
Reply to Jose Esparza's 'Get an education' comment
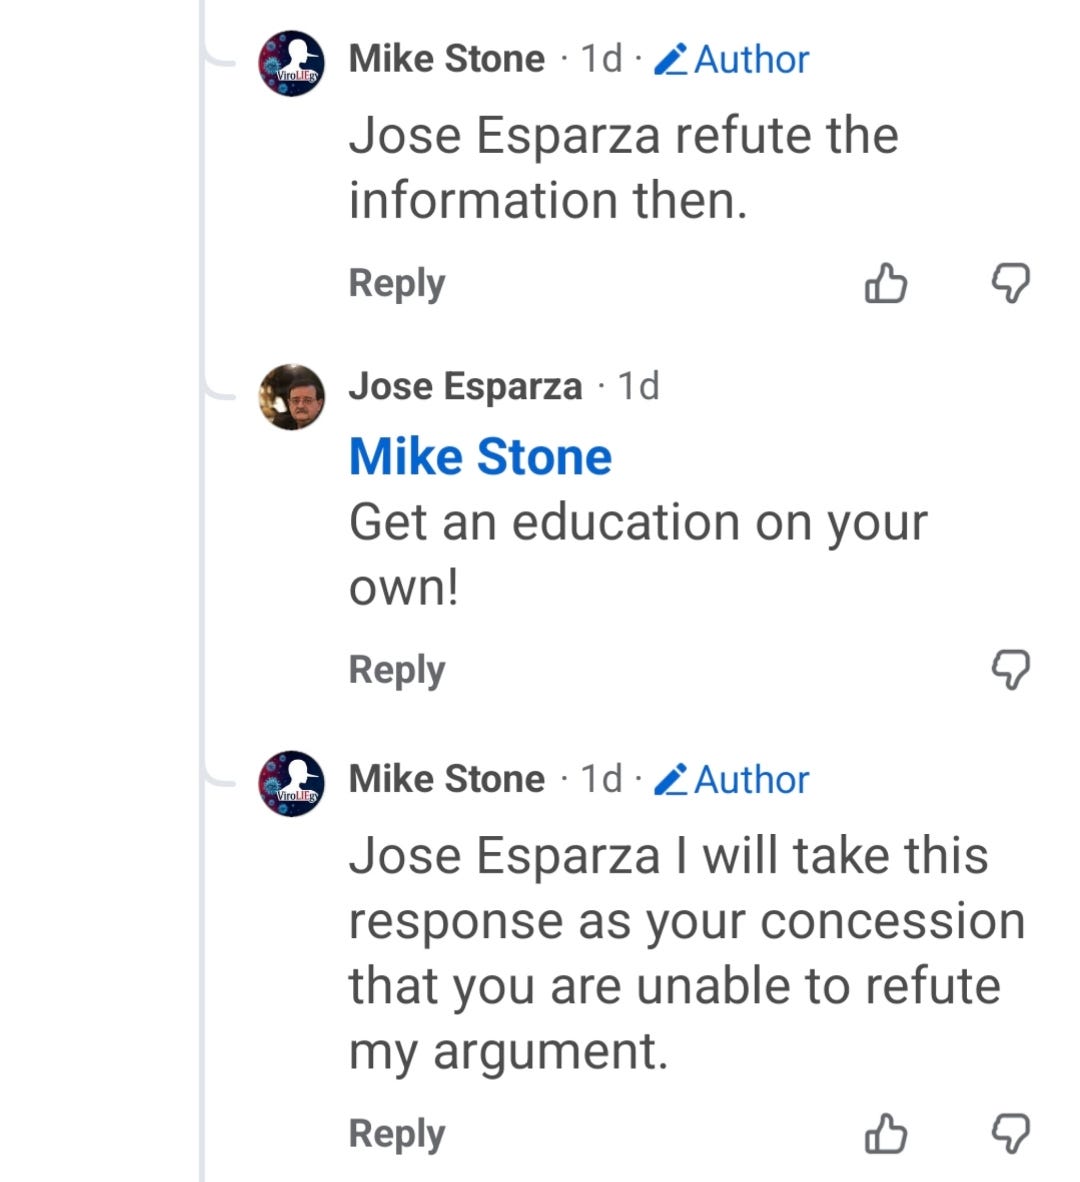coord(396,671)
